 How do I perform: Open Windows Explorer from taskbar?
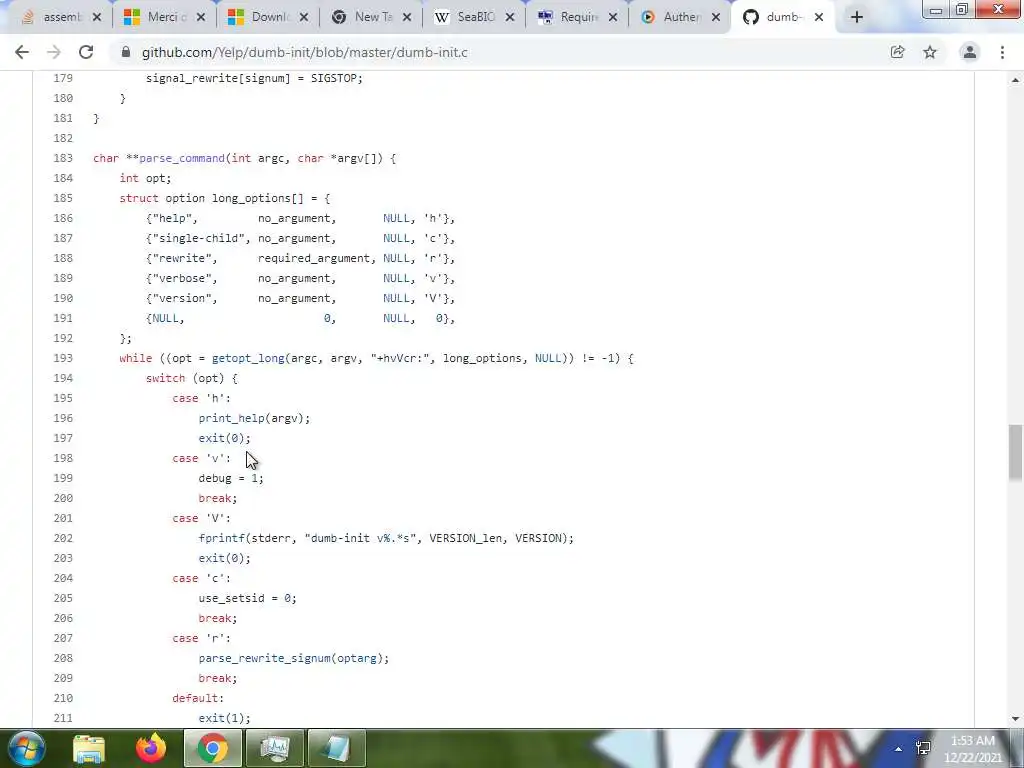(x=89, y=748)
